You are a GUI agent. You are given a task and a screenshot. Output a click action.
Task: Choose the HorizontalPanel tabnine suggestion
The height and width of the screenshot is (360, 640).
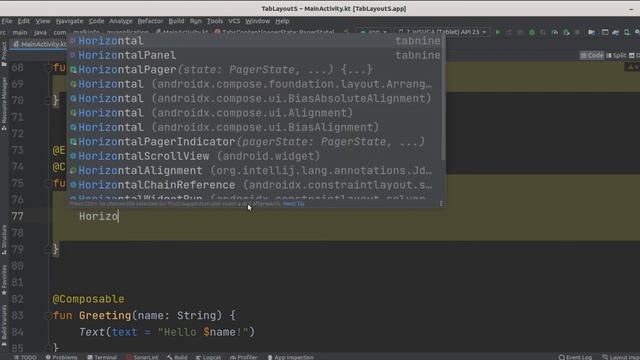(255, 55)
